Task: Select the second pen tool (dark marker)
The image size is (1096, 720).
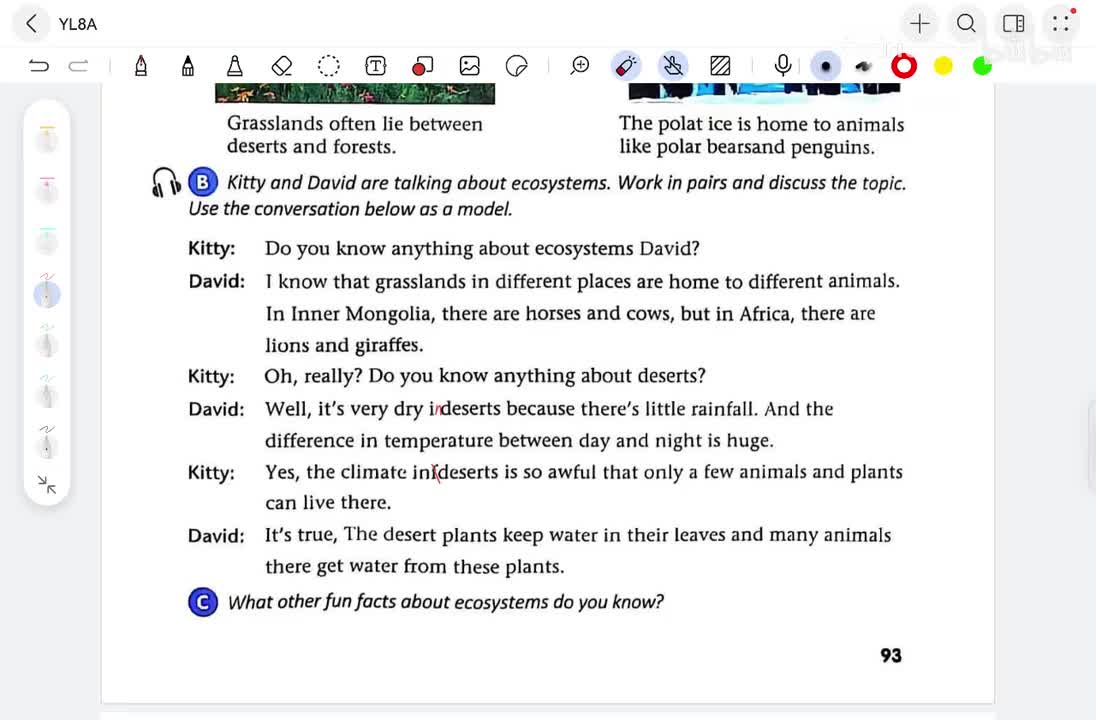Action: (187, 66)
